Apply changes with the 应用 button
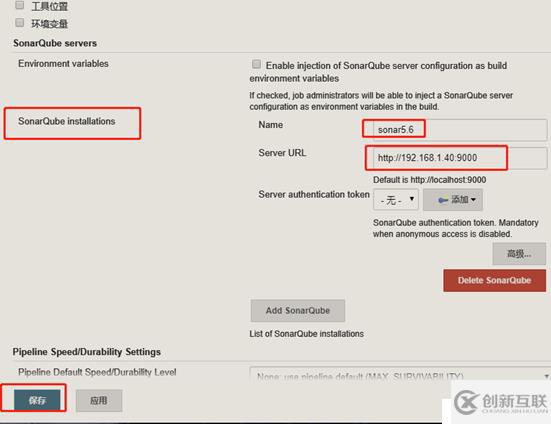551x424 pixels. tap(99, 400)
